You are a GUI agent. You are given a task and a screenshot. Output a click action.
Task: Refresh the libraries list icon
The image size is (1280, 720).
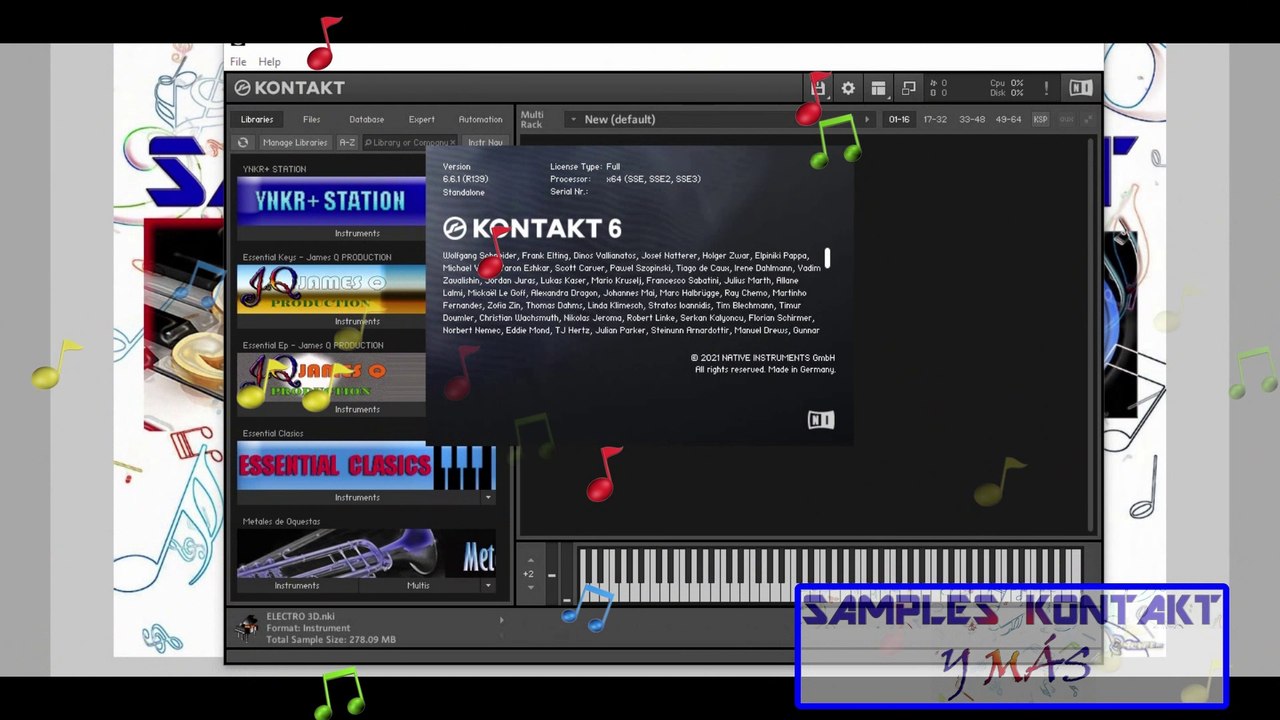point(243,143)
